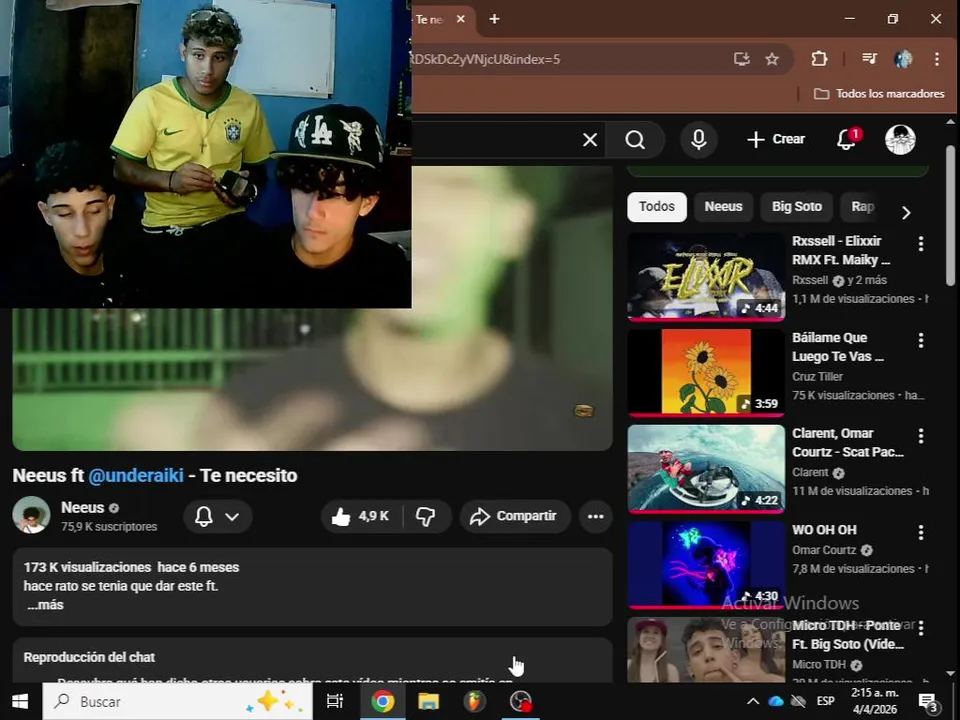960x720 pixels.
Task: Open the YouTube account avatar menu
Action: pos(900,140)
